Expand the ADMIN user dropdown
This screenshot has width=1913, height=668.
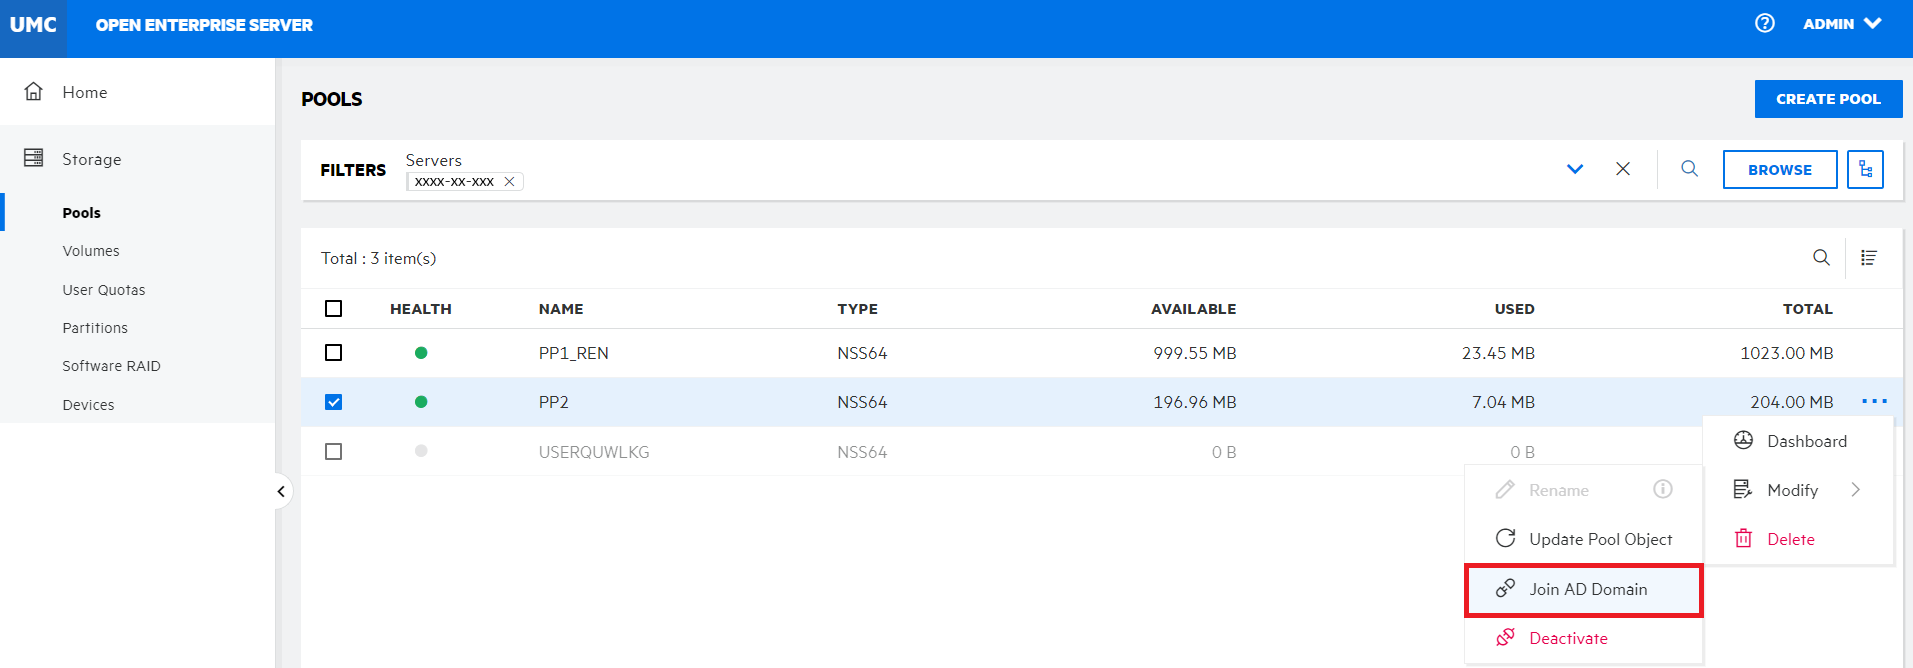(x=1842, y=24)
